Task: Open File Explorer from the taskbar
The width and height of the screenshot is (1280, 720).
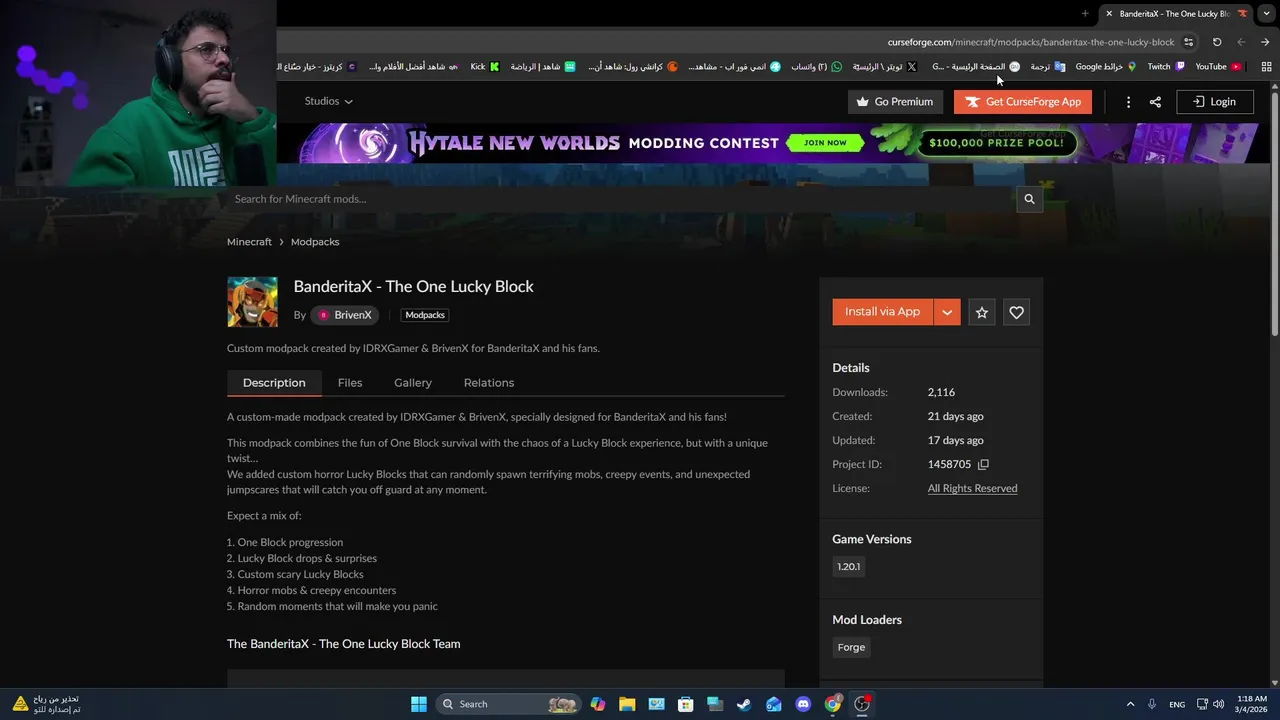Action: (627, 704)
